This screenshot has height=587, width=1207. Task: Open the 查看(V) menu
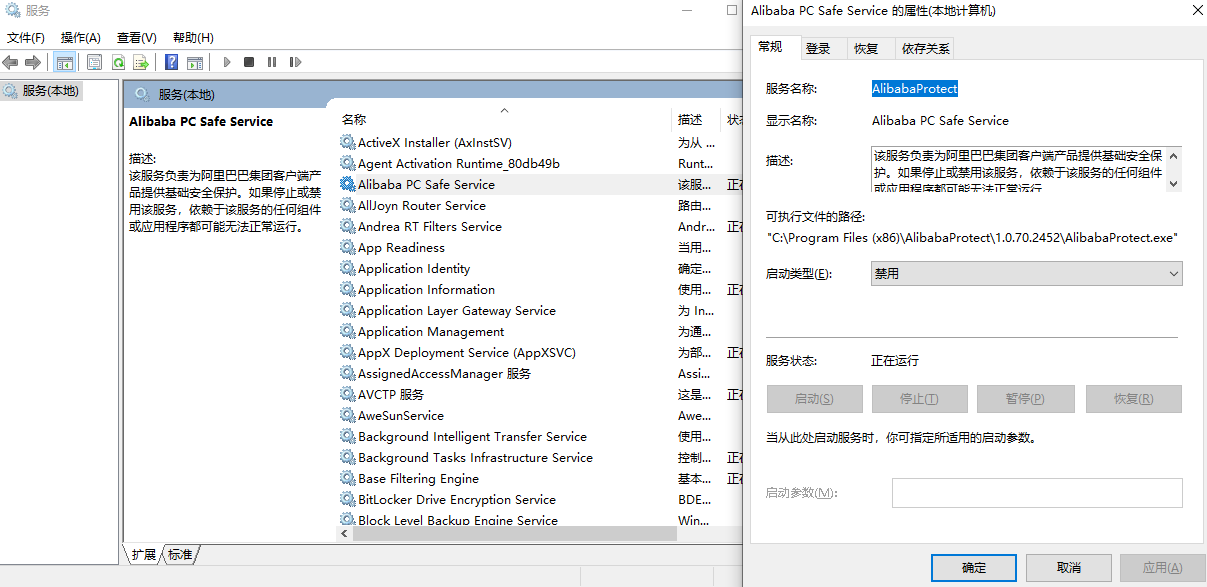click(136, 38)
